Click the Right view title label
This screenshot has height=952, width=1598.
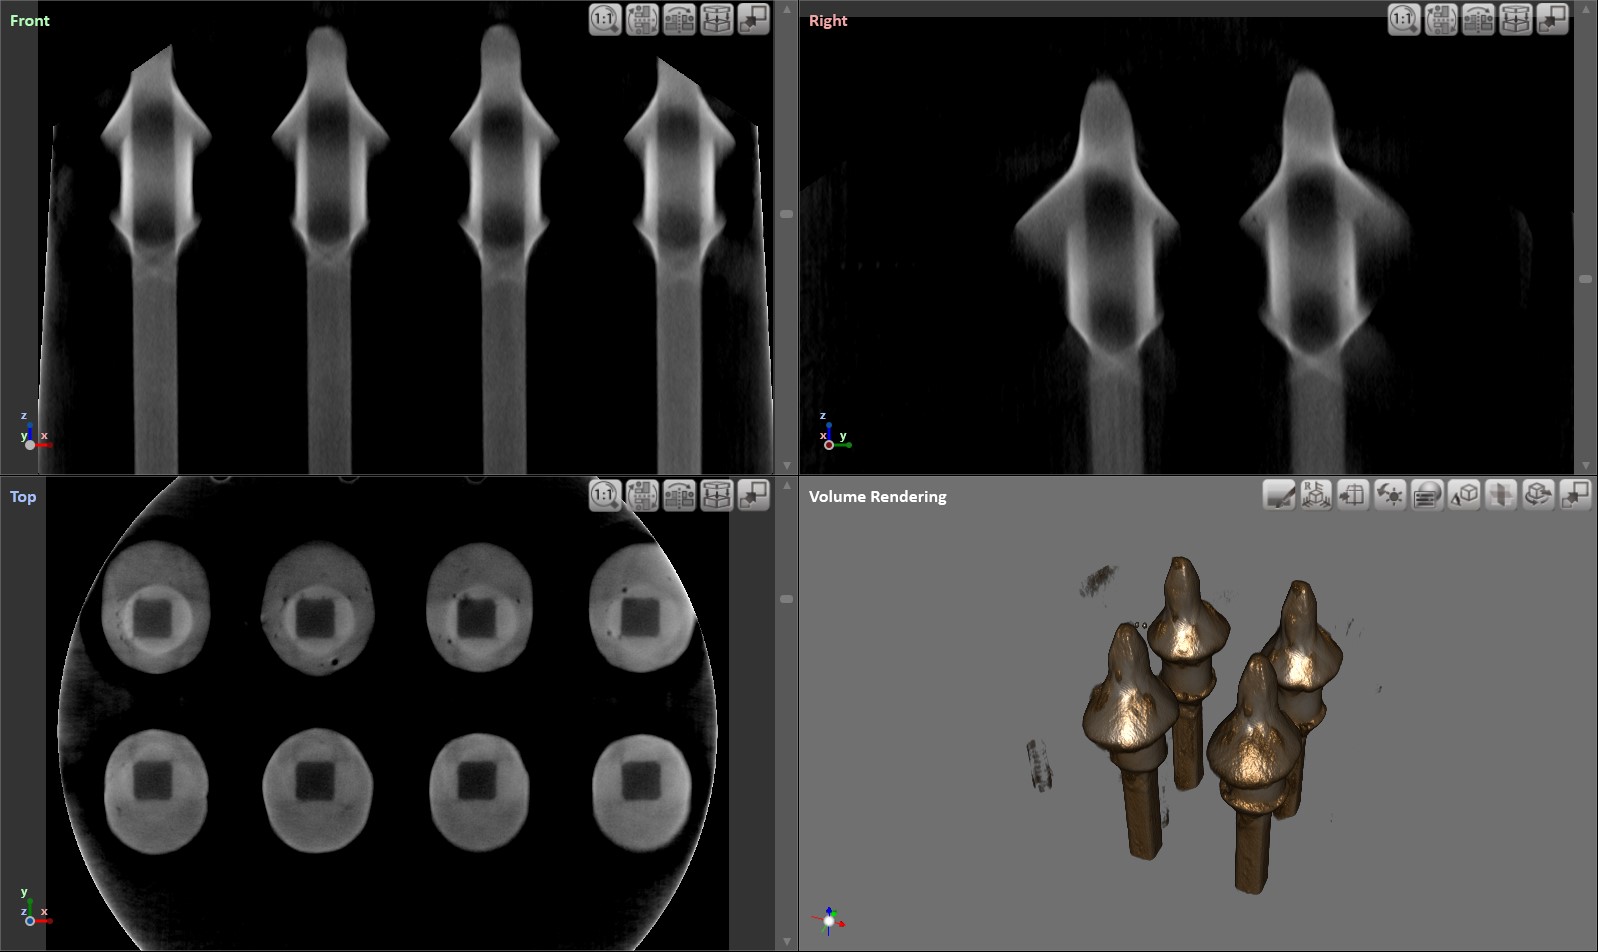click(828, 20)
